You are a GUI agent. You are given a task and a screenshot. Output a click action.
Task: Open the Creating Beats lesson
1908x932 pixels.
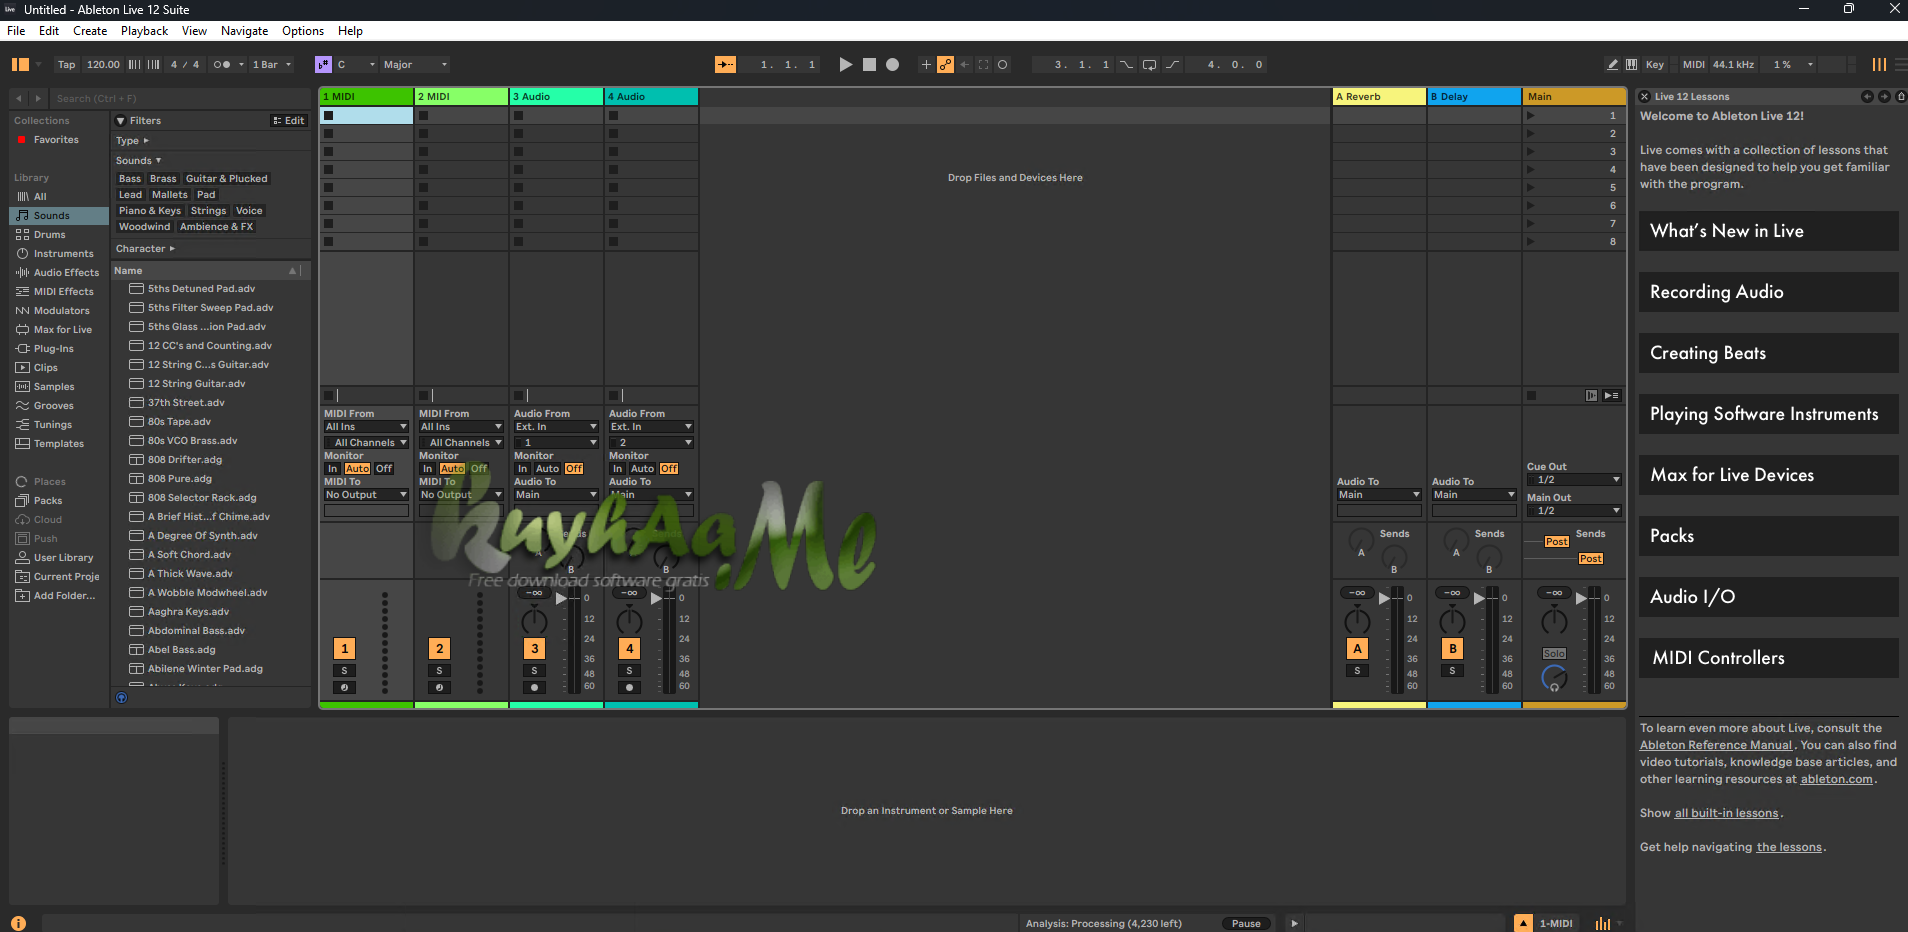coord(1768,353)
